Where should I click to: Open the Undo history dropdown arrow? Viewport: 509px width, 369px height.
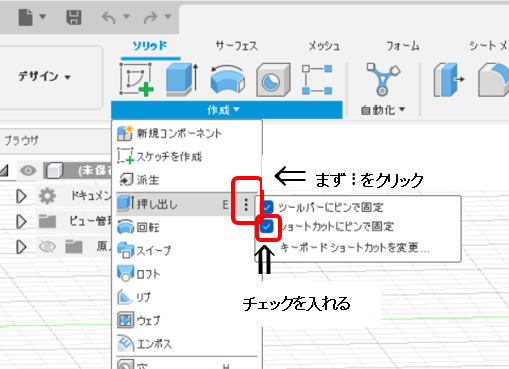click(126, 16)
